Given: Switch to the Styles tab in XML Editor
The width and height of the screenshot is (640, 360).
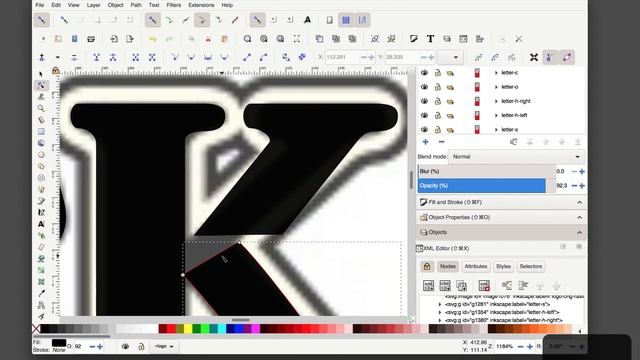Looking at the screenshot, I should click(503, 267).
